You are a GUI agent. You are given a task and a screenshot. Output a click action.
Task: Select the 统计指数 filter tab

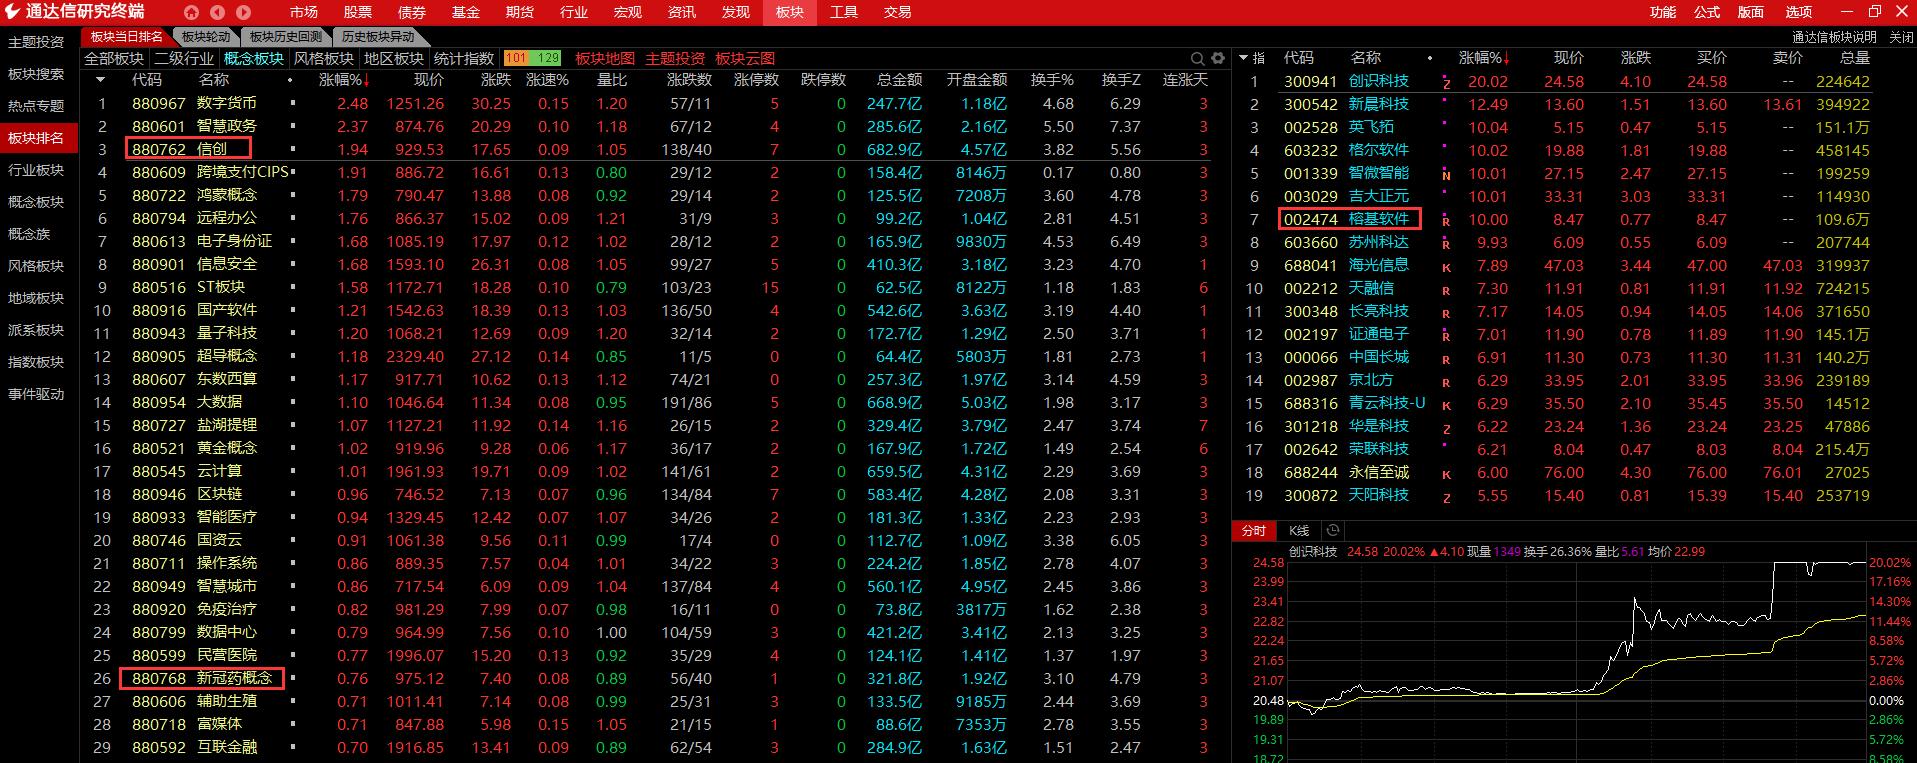[464, 58]
